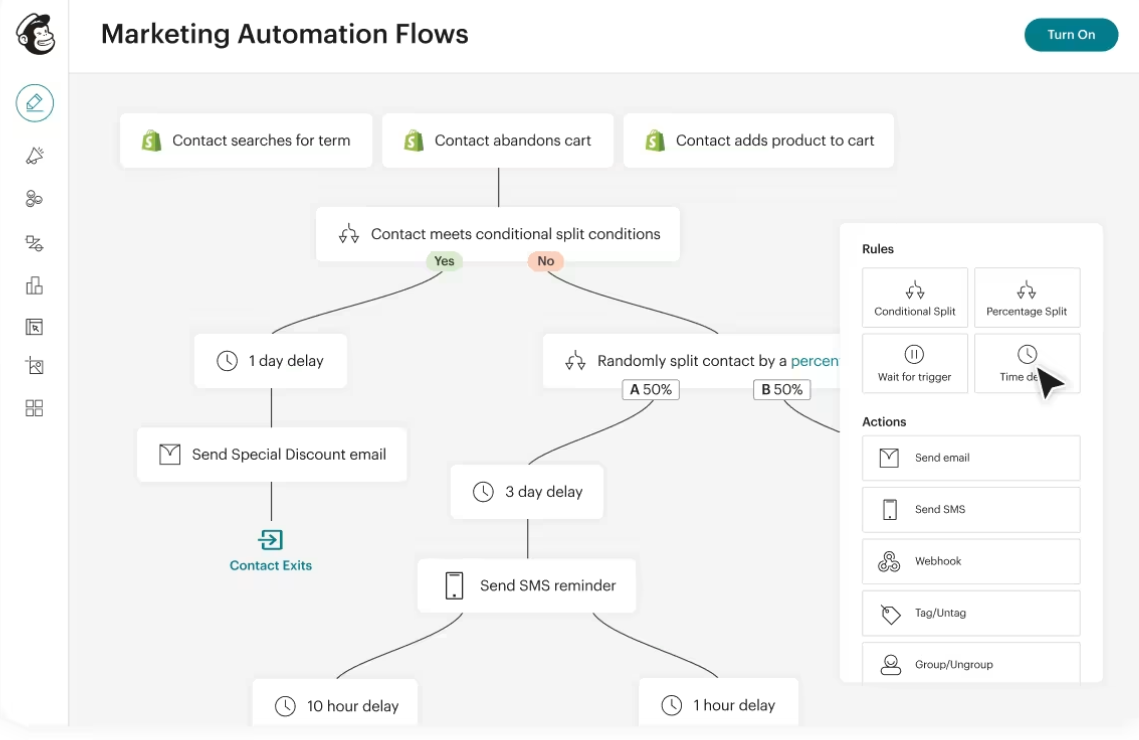Screen dimensions: 1139x740
Task: Click the No branch label
Action: point(546,261)
